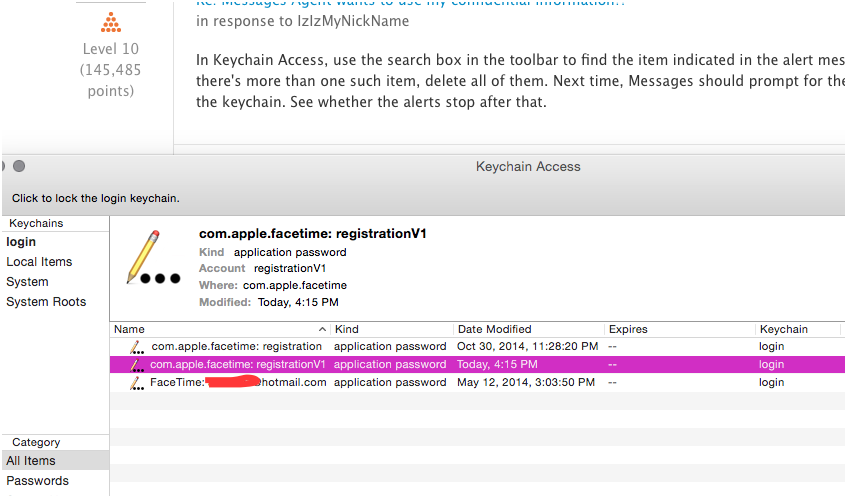Click the Oct 30, 2014, 11:28:20 PM date cell
845x496 pixels.
(x=528, y=347)
